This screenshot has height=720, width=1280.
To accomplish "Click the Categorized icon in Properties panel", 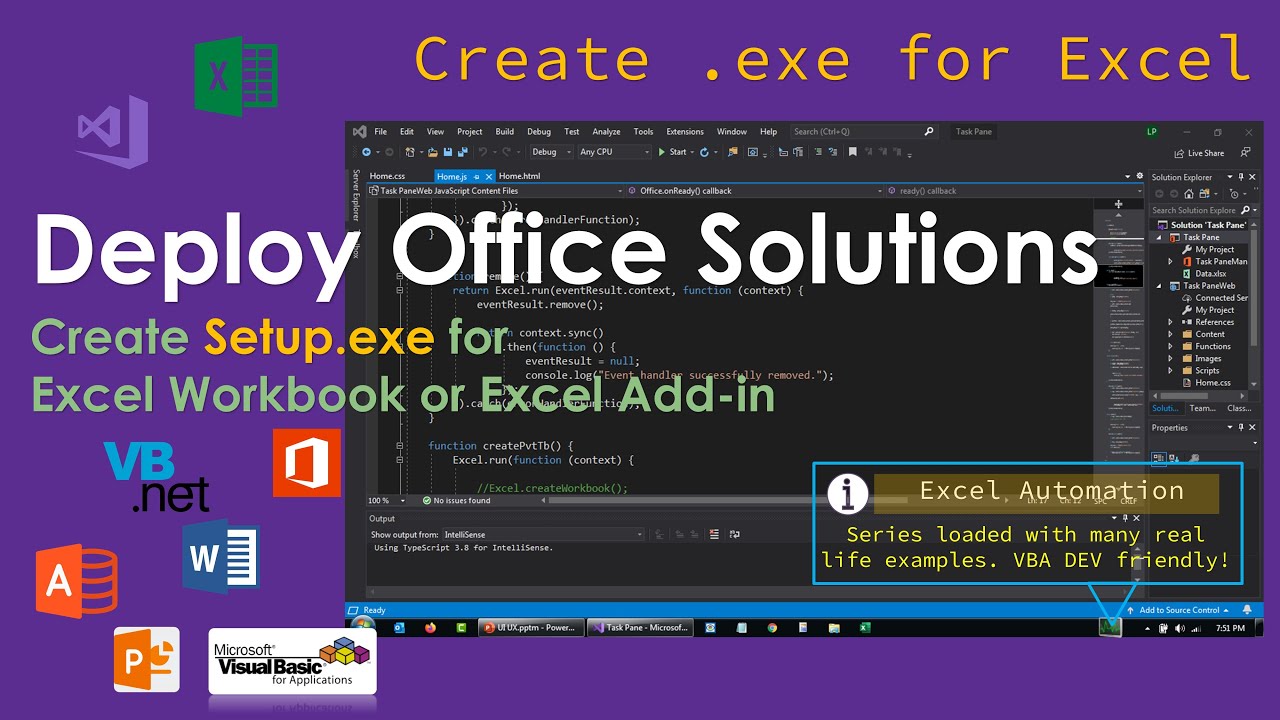I will (x=1159, y=459).
